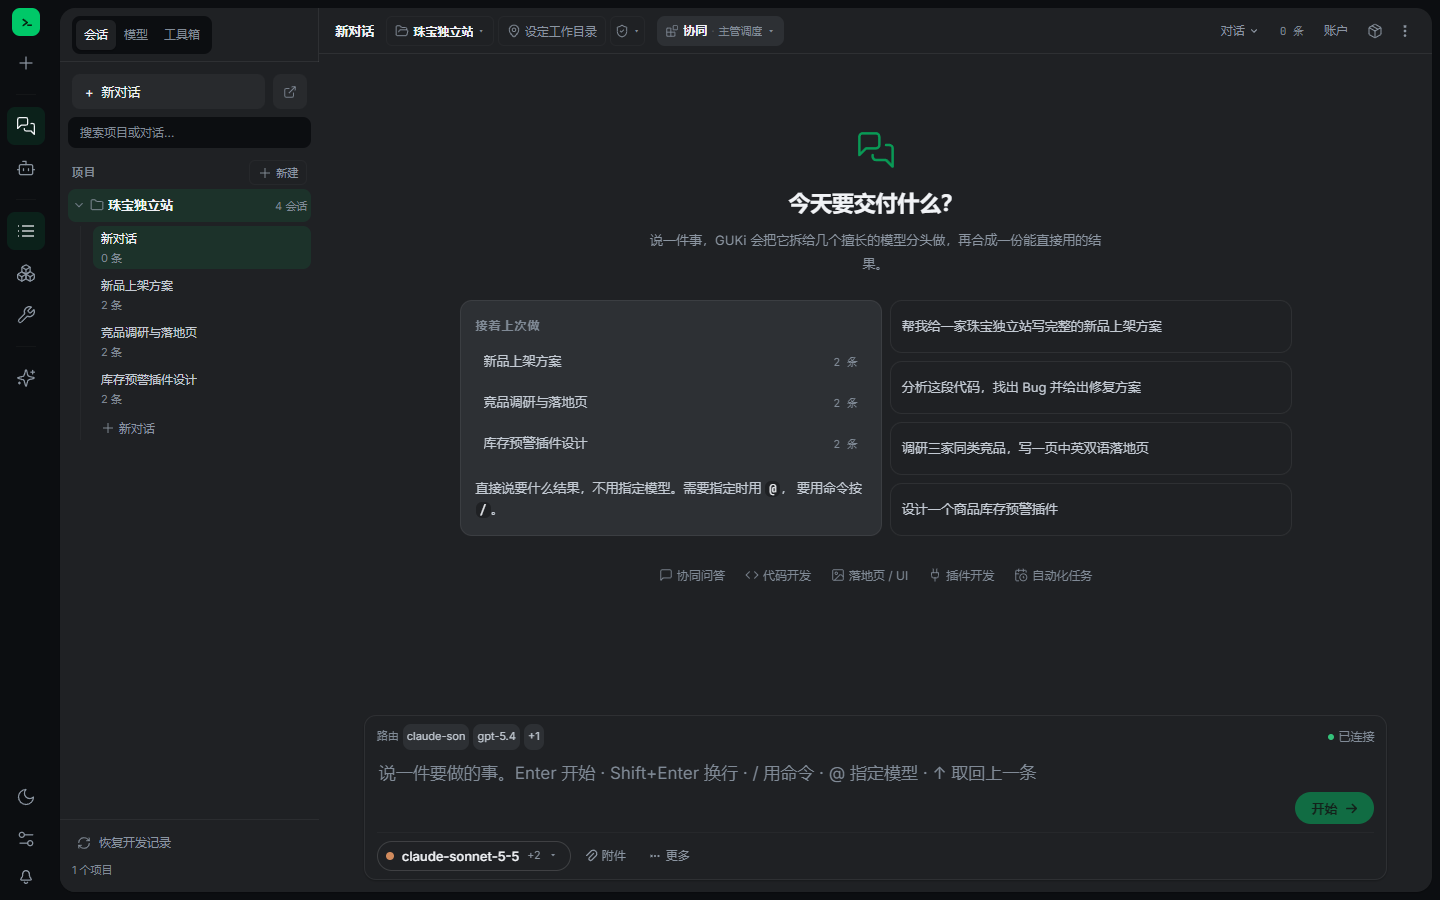
Task: Focus the 搜索项目或对话 search field
Action: pyautogui.click(x=189, y=132)
